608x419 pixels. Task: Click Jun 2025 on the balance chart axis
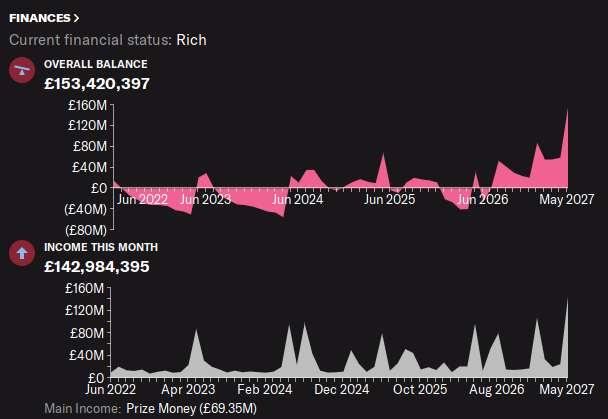click(389, 200)
